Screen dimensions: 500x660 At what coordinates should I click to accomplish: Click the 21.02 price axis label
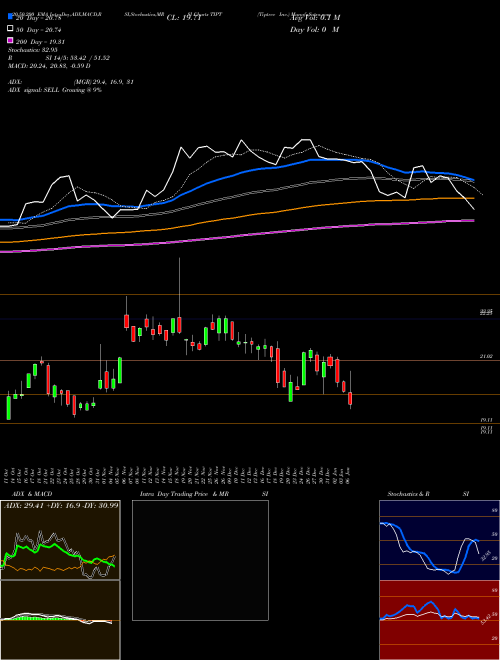point(486,357)
